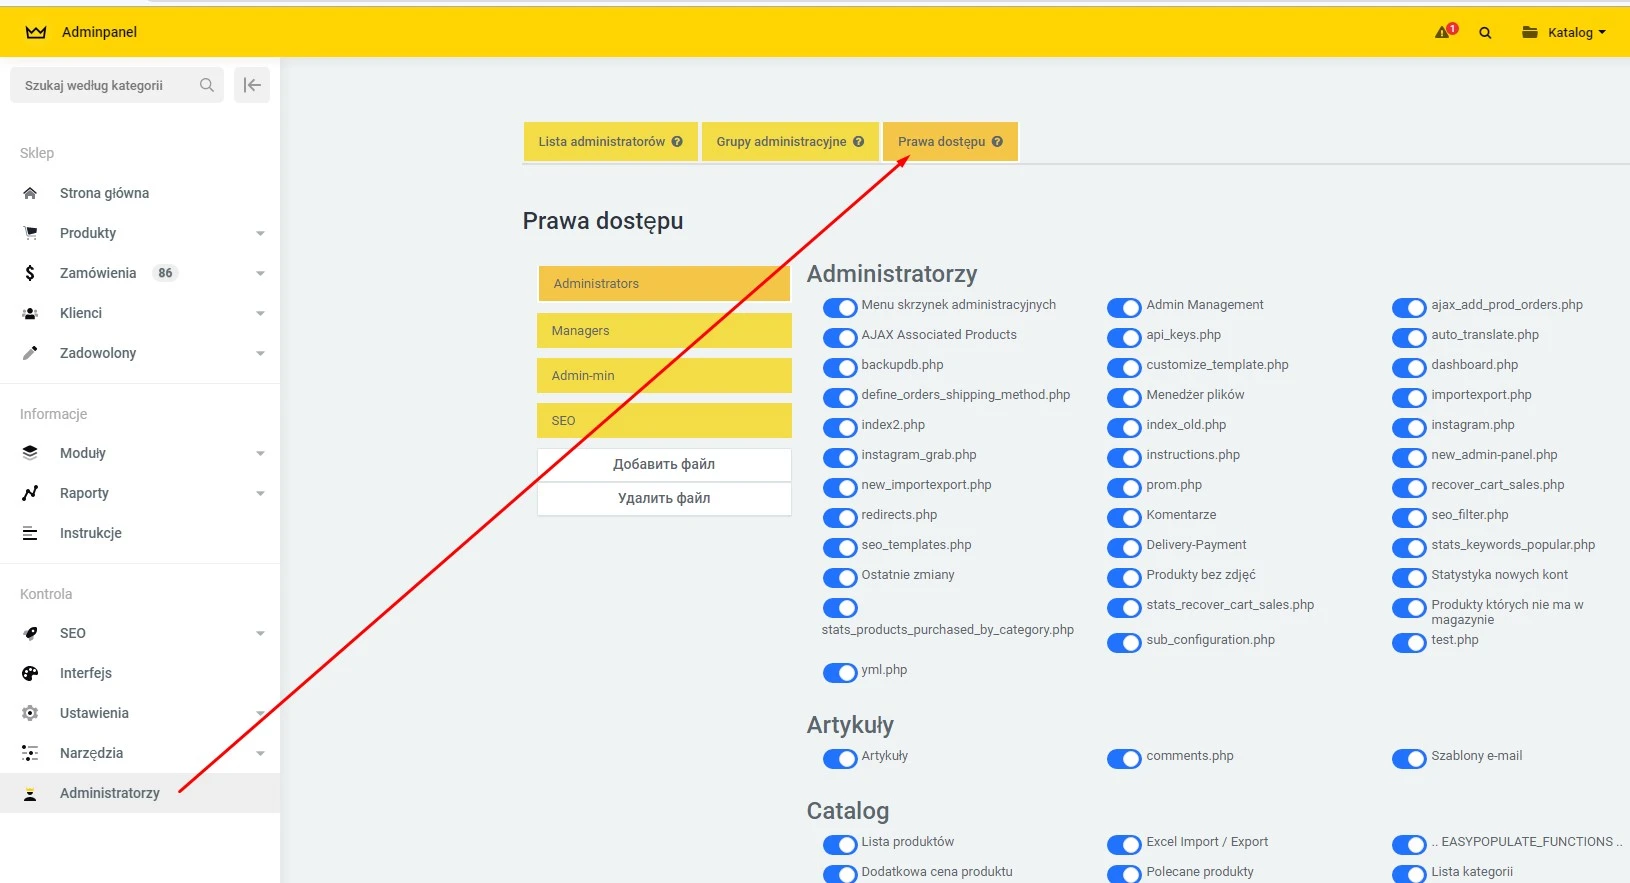Image resolution: width=1630 pixels, height=883 pixels.
Task: Click the Добавить файл button
Action: tap(664, 464)
